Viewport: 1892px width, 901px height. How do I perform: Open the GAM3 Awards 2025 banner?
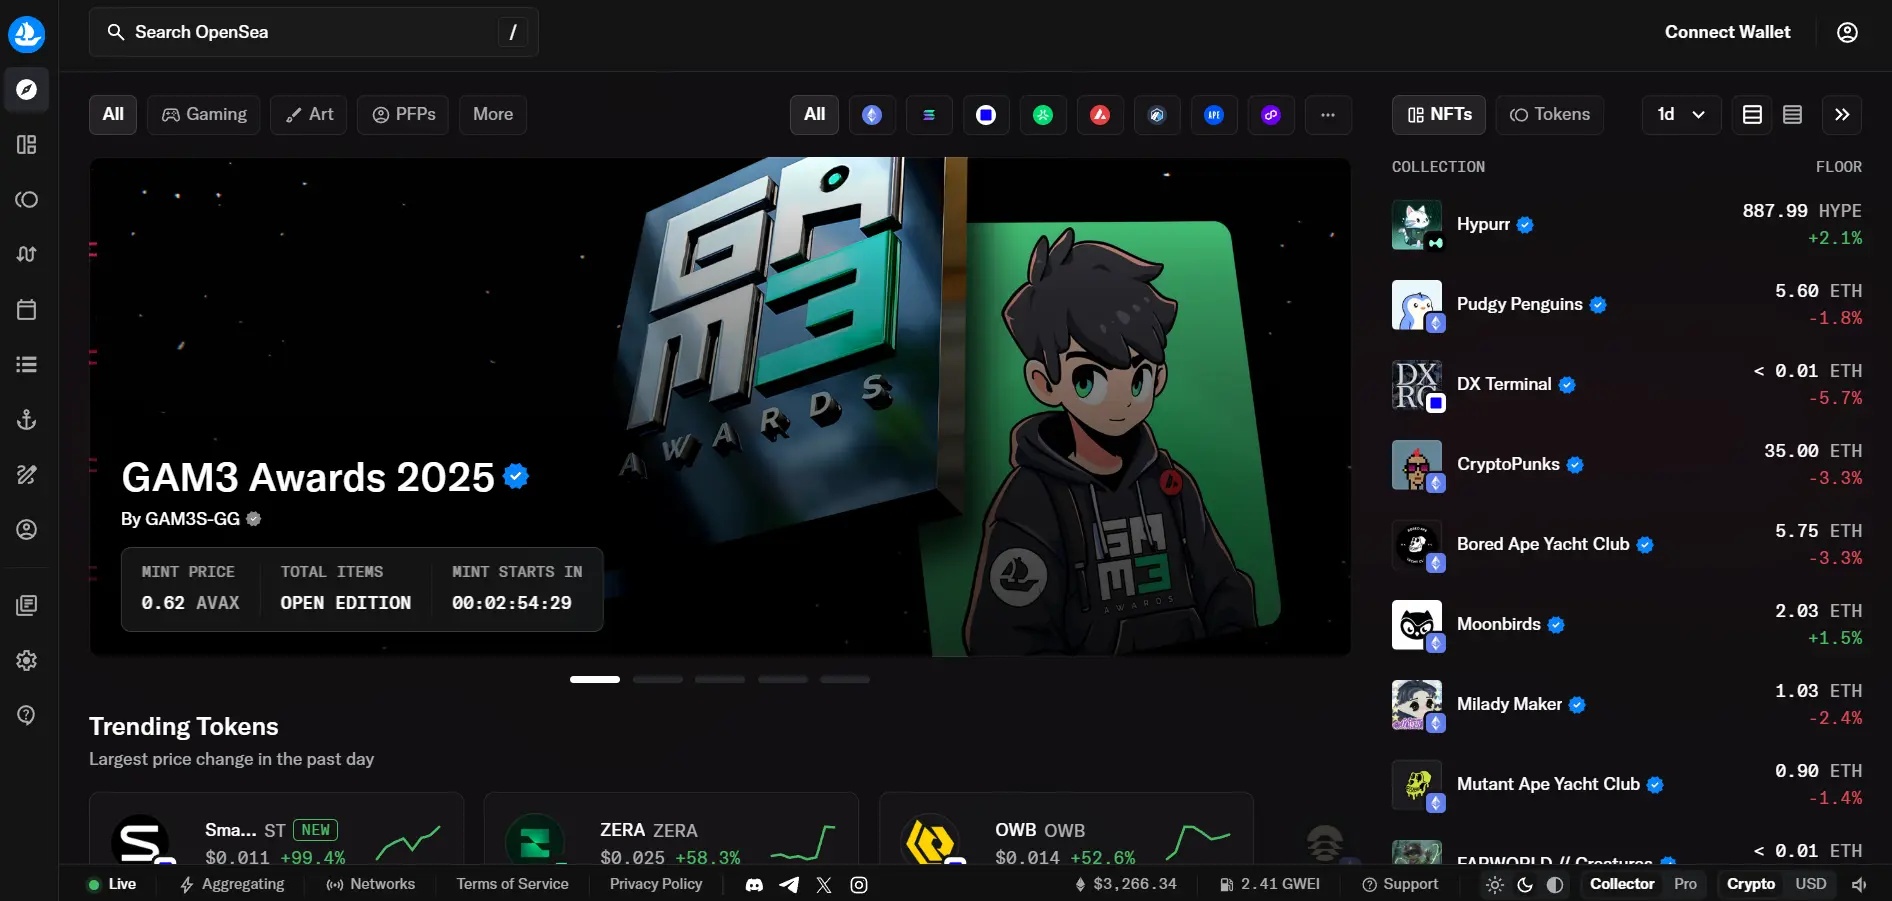point(720,407)
